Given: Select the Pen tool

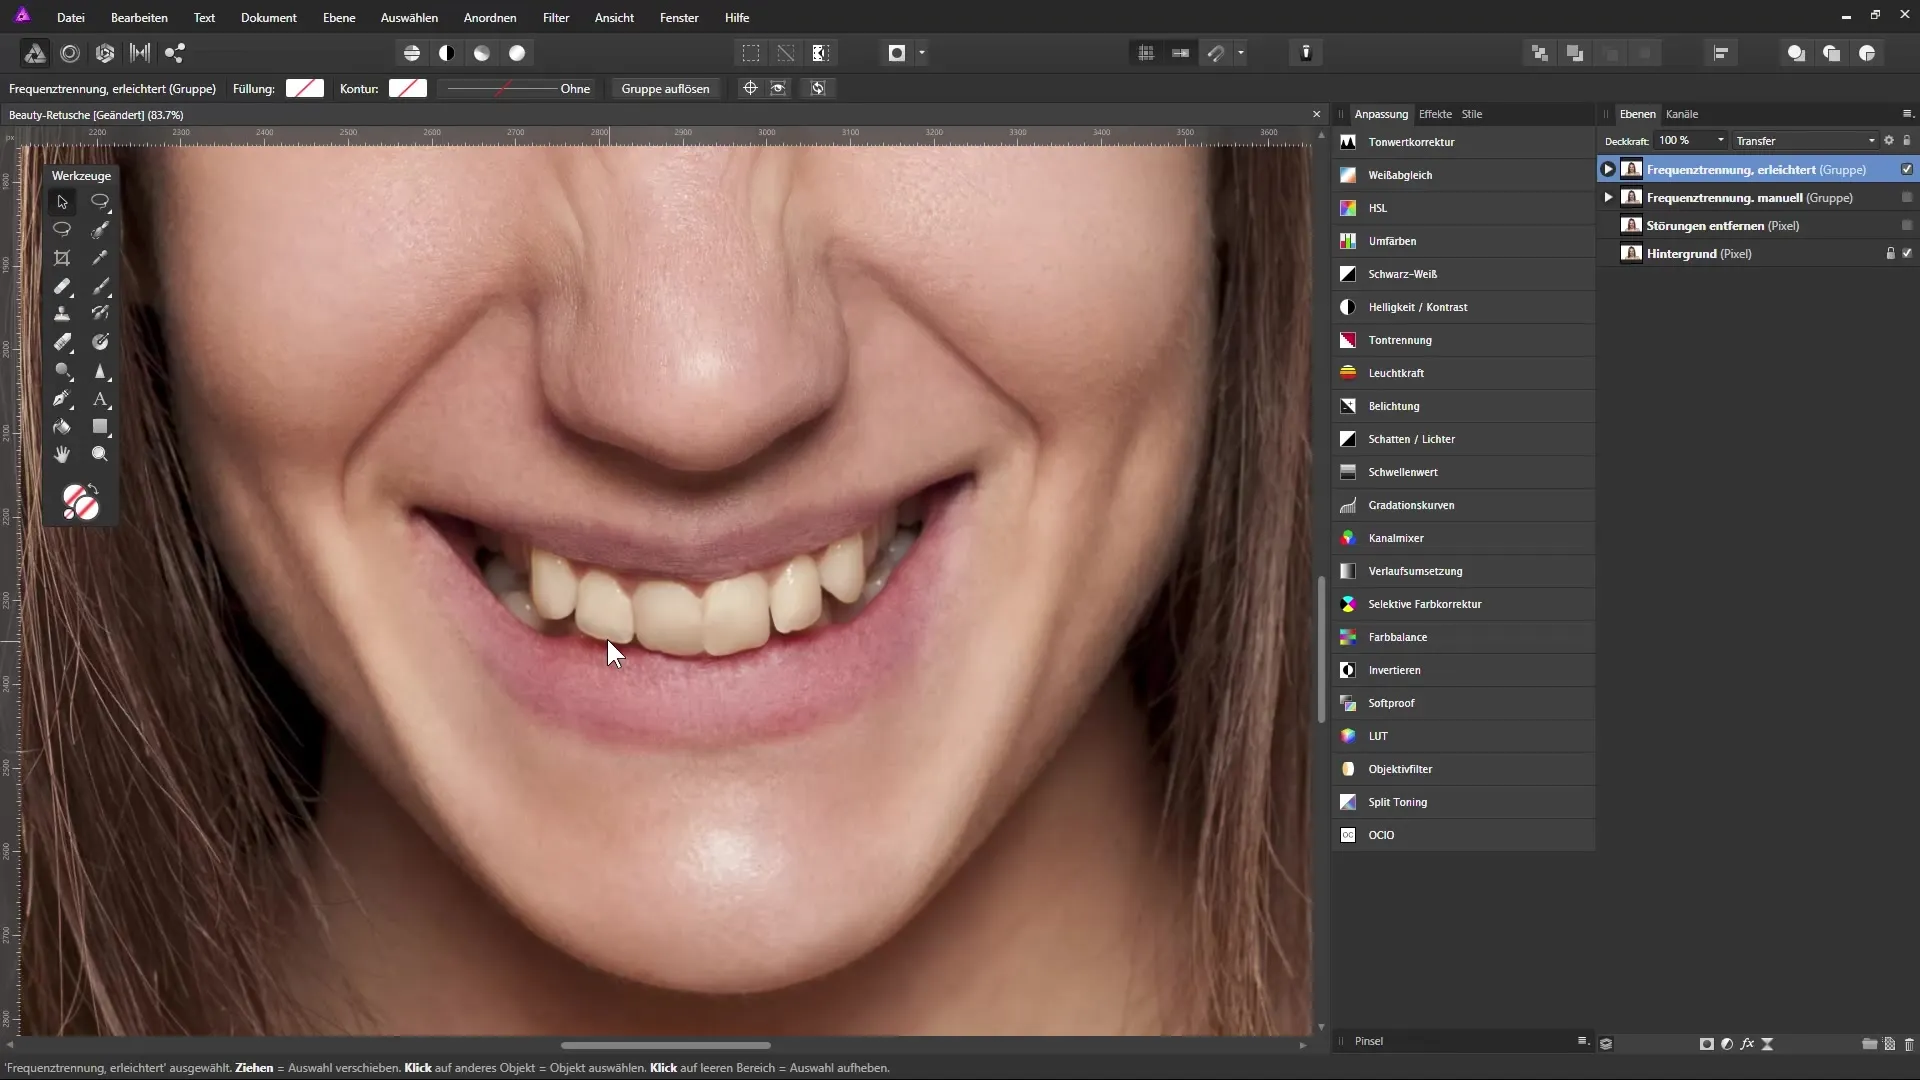Looking at the screenshot, I should click(x=62, y=399).
